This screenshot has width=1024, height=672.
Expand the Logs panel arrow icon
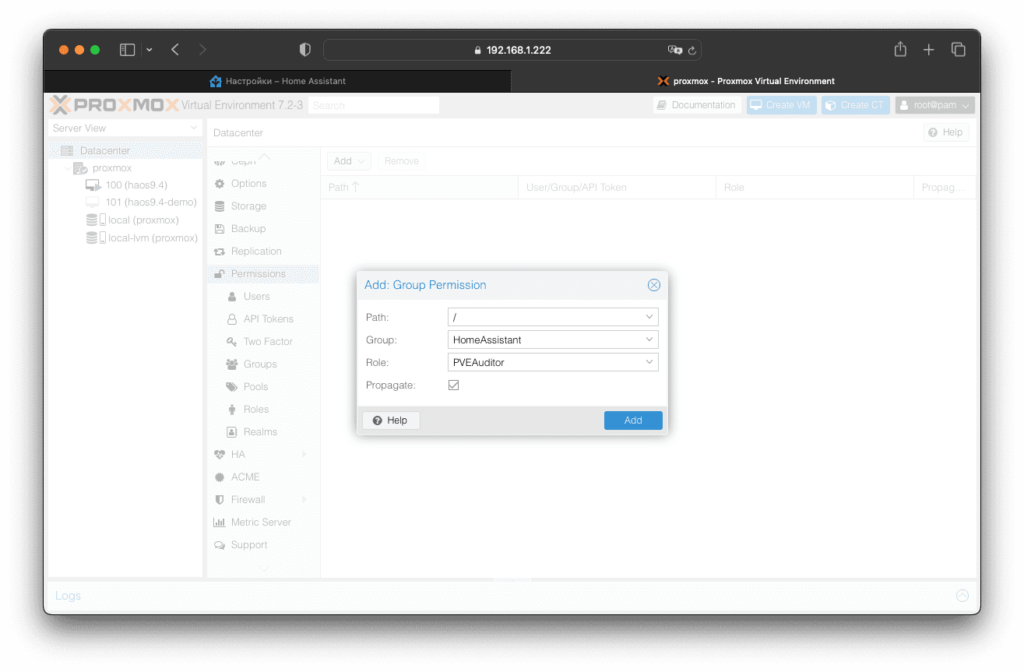(x=962, y=596)
